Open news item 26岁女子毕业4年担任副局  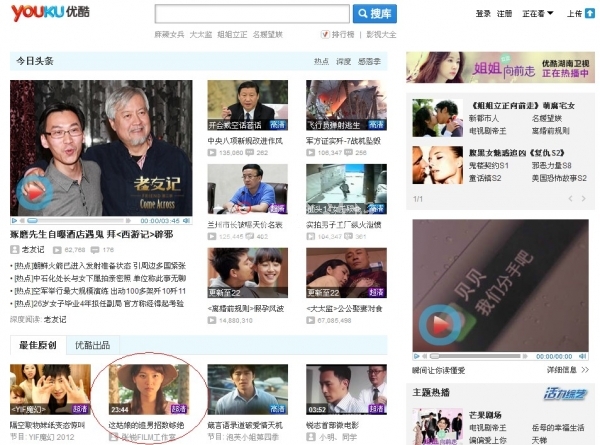point(99,303)
